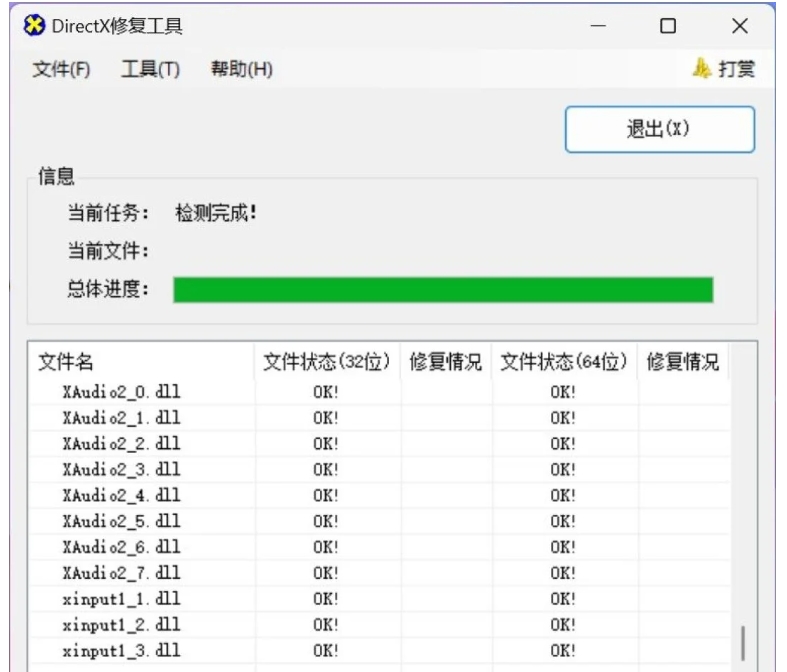Click the 文件状态(32位) column header
This screenshot has height=672, width=787.
click(326, 362)
